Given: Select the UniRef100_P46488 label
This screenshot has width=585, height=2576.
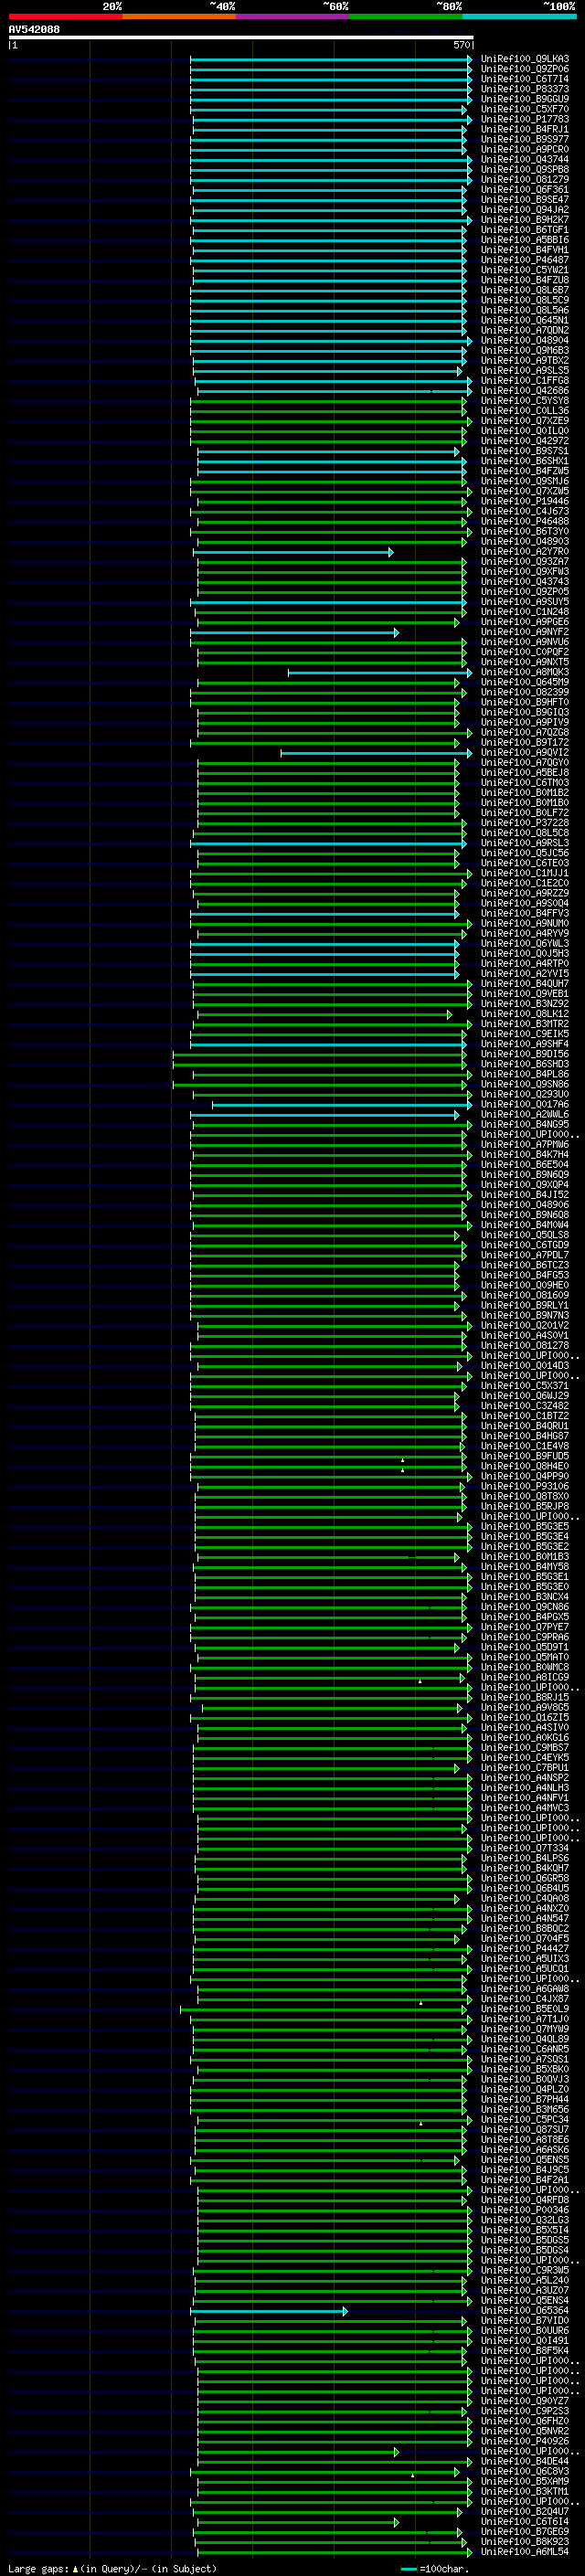Looking at the screenshot, I should click(x=525, y=521).
